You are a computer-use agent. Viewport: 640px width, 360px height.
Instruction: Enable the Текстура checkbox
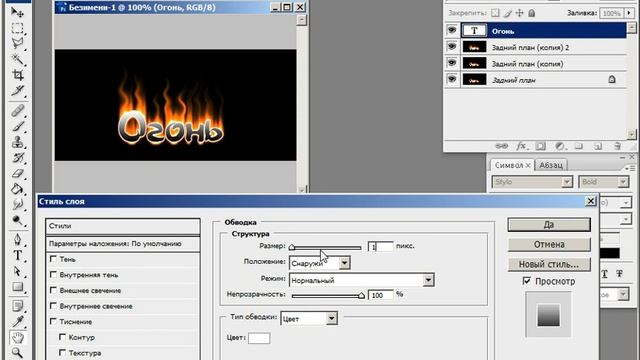(62, 352)
